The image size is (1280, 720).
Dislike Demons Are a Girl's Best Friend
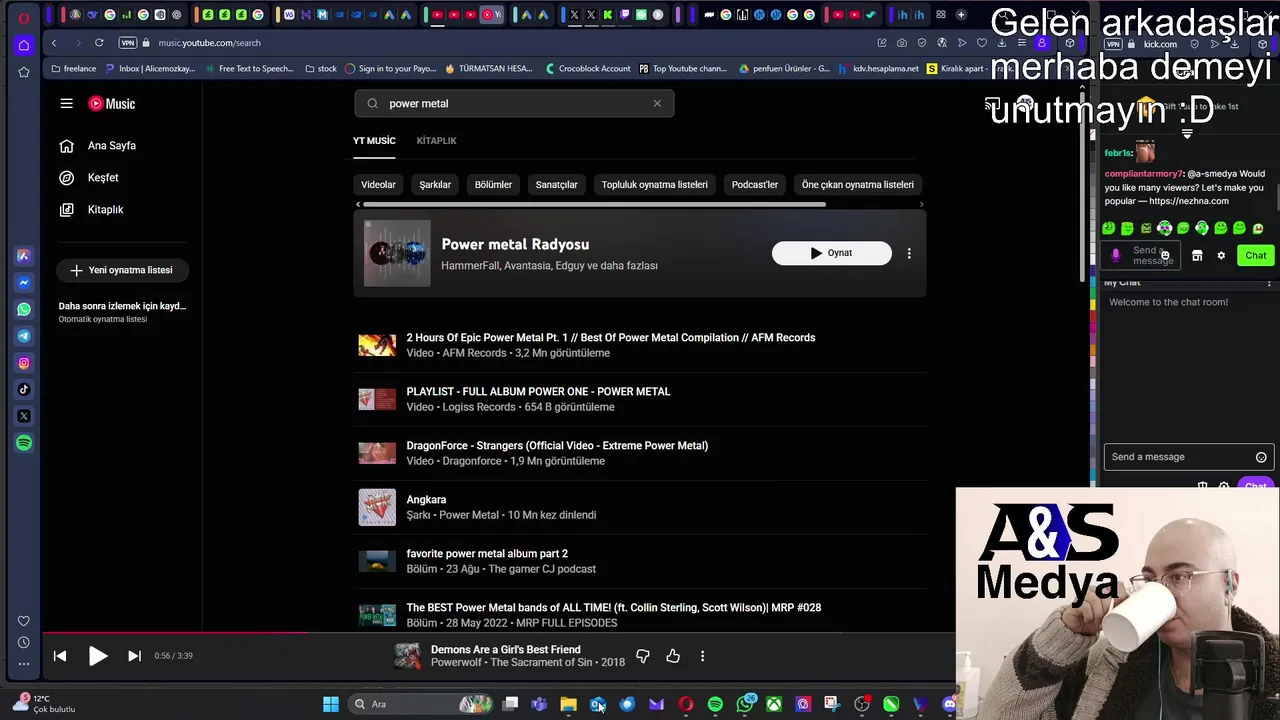(x=643, y=656)
